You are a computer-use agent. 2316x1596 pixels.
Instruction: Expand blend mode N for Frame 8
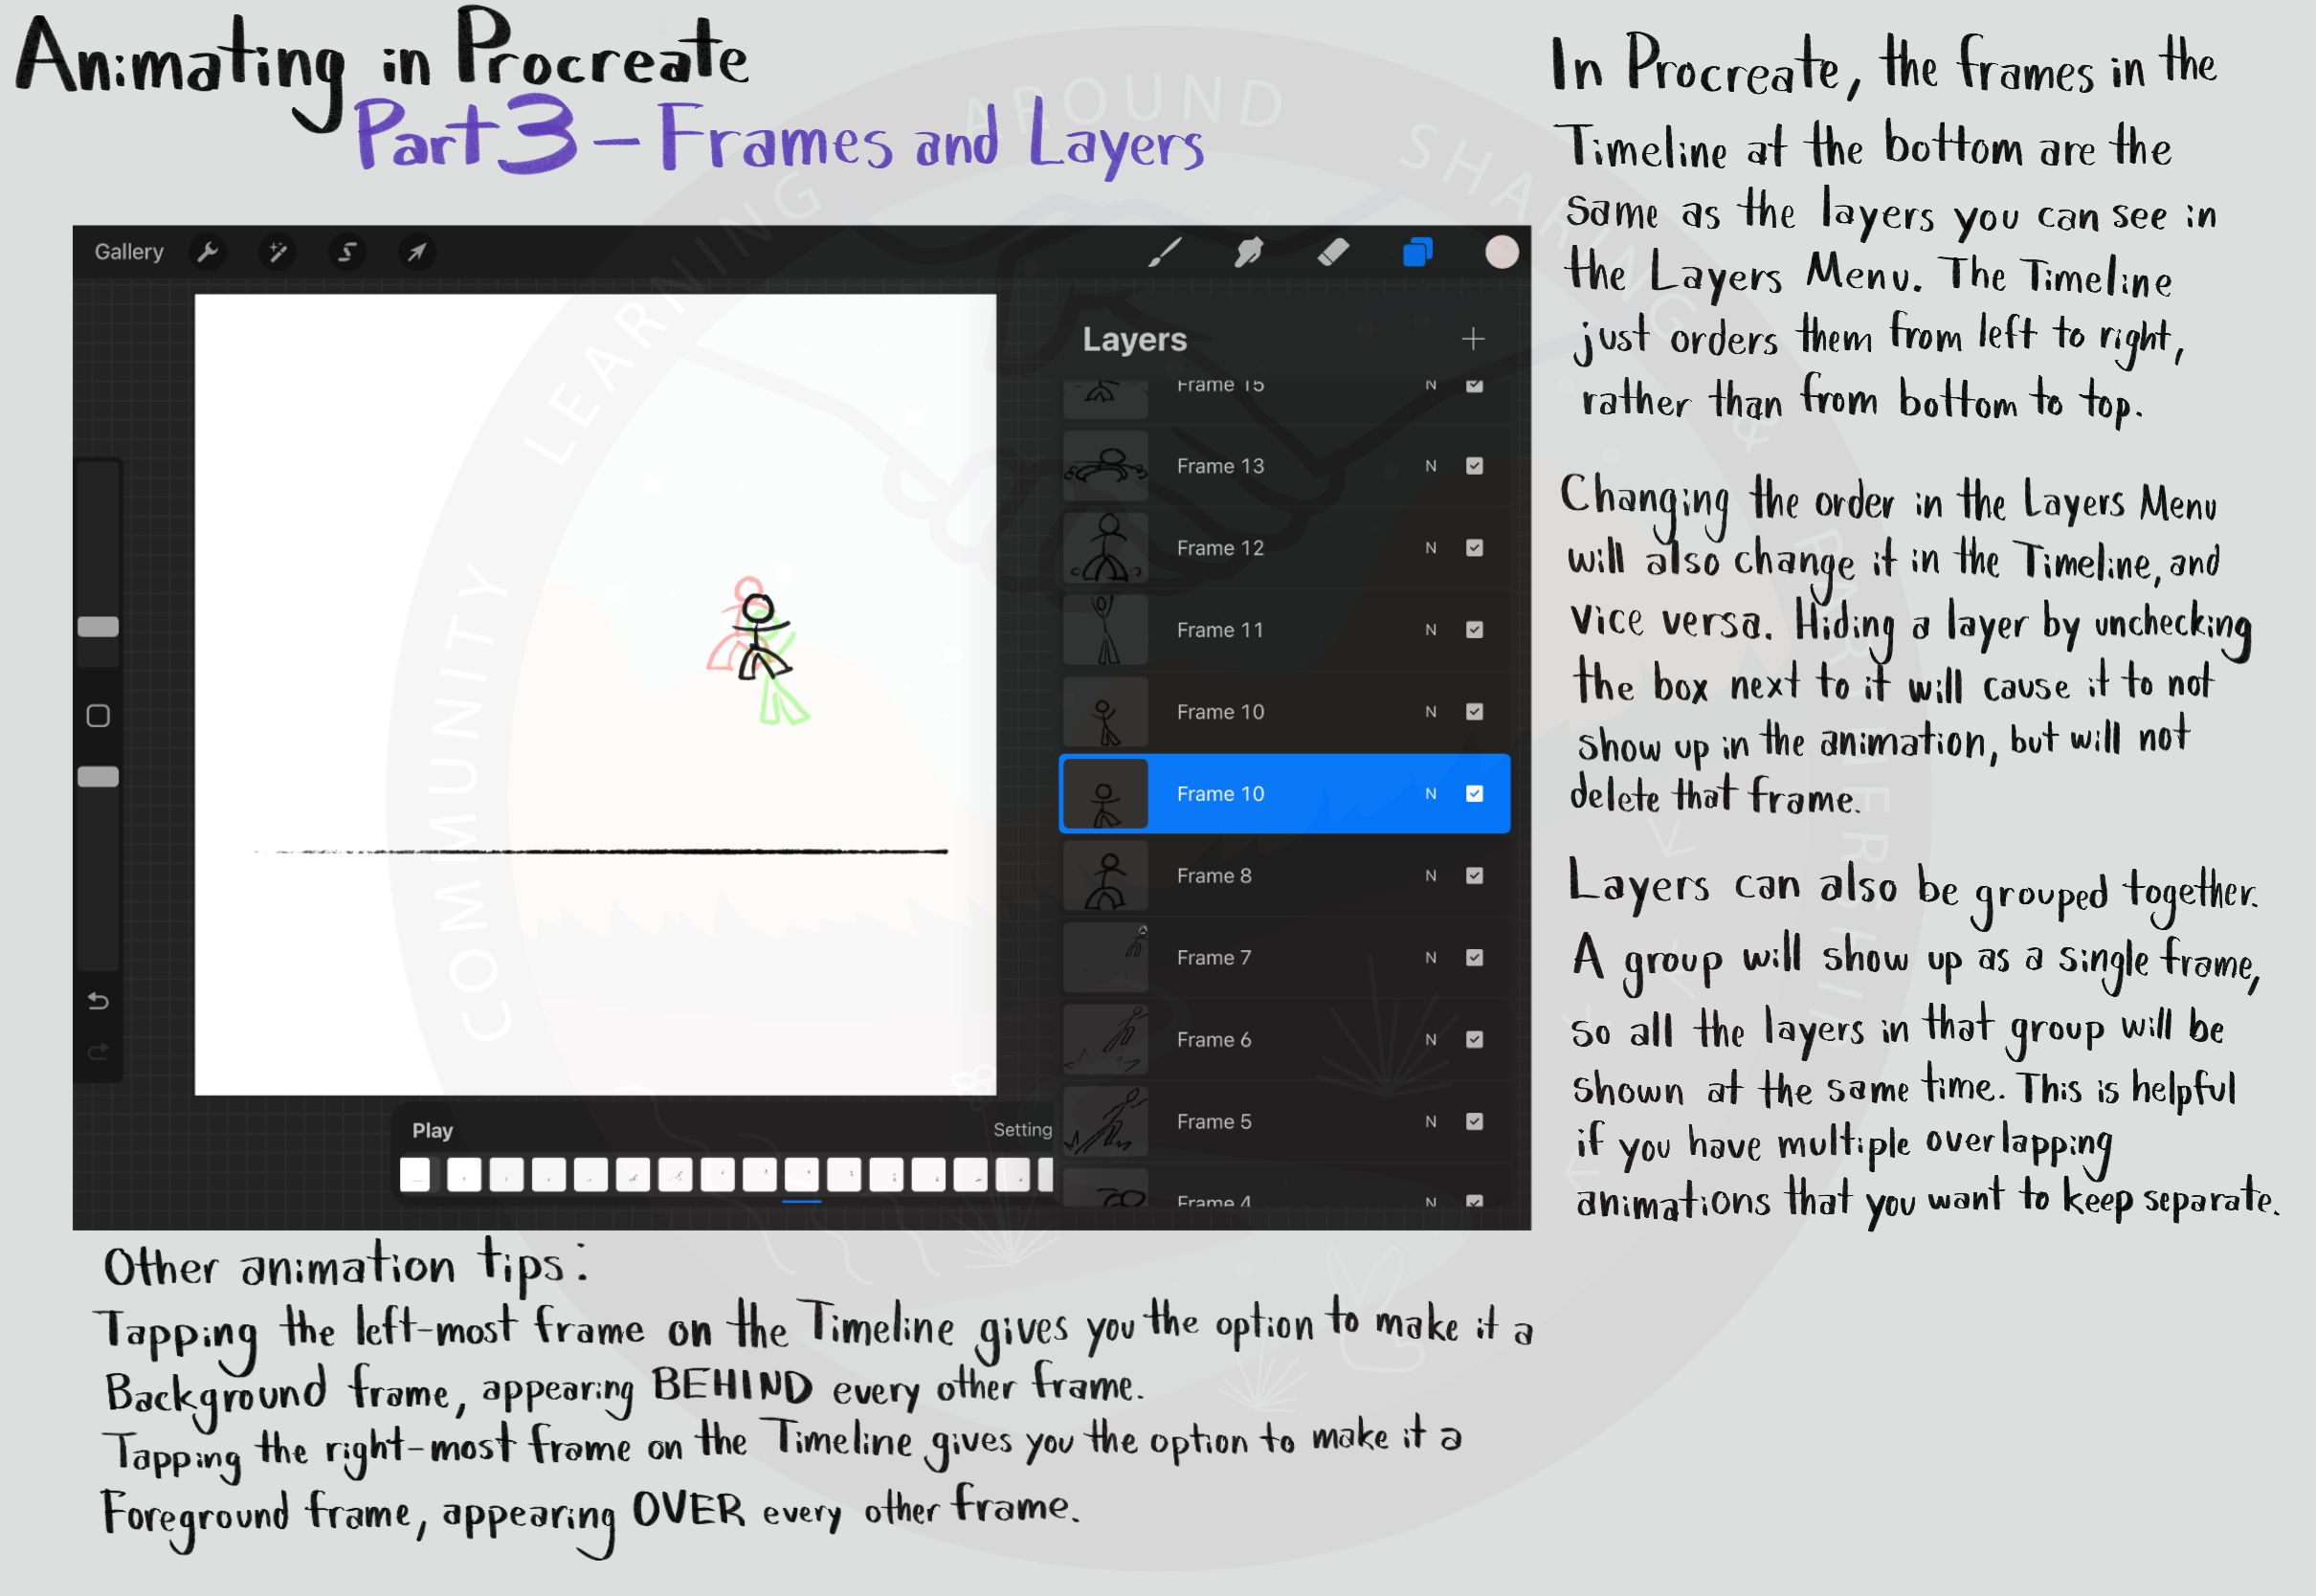tap(1431, 876)
